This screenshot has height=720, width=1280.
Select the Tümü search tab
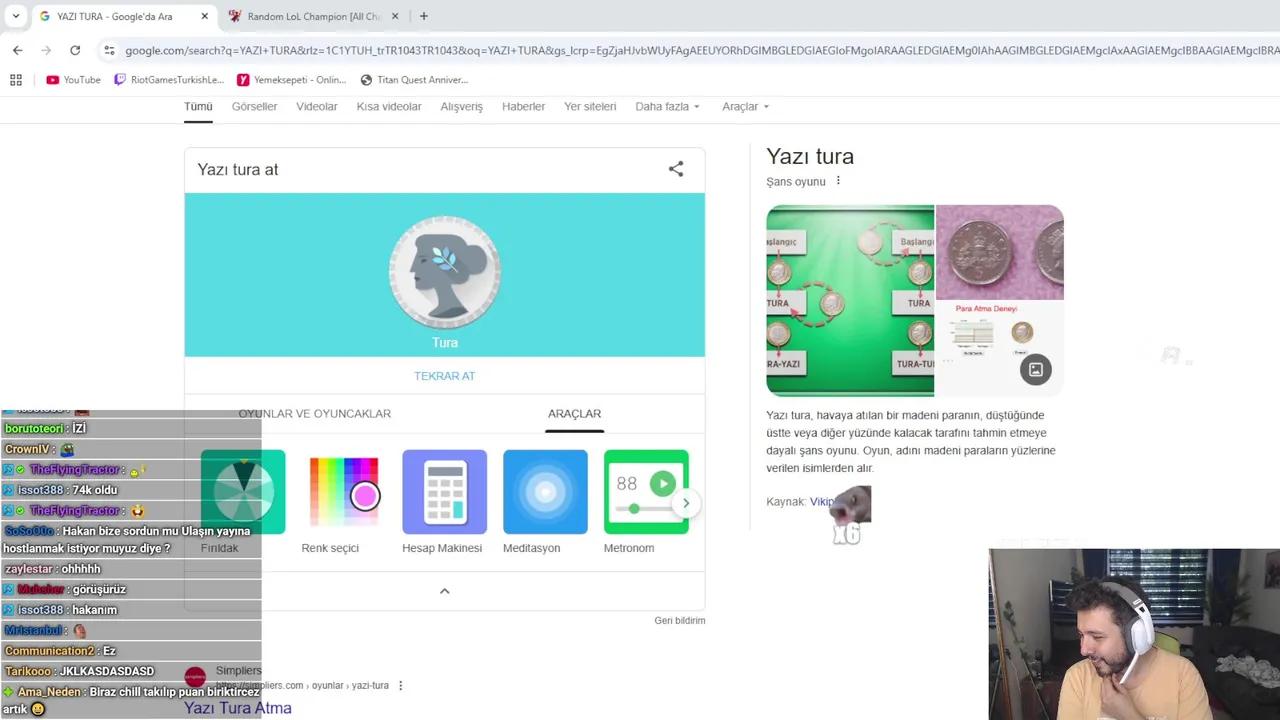[198, 106]
